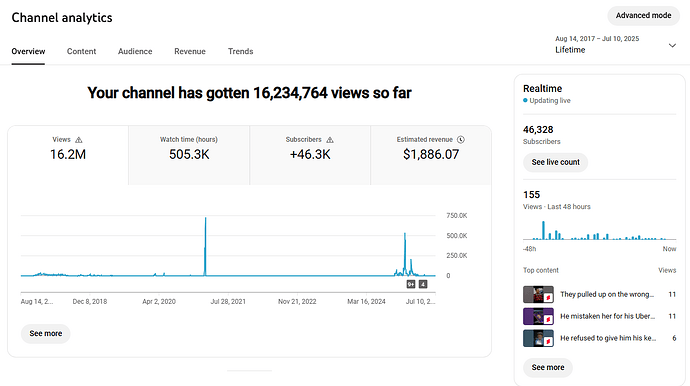Open the 4 video marker on chart timeline
The width and height of the screenshot is (690, 386).
pos(423,284)
